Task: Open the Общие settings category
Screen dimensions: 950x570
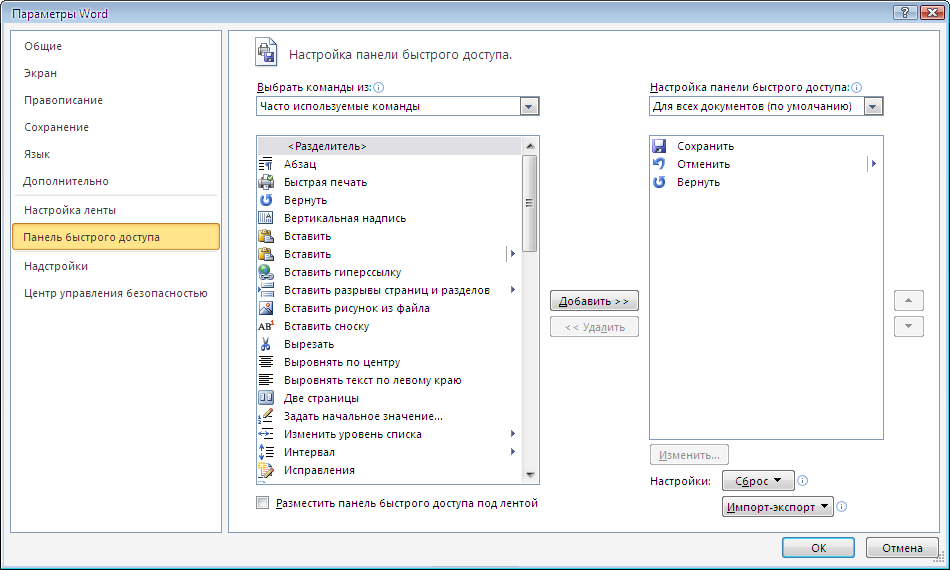Action: (x=42, y=46)
